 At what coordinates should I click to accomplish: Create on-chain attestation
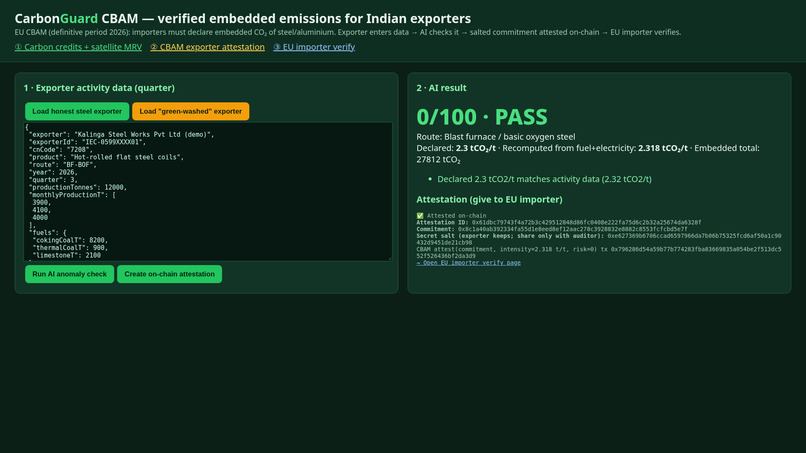(x=170, y=274)
